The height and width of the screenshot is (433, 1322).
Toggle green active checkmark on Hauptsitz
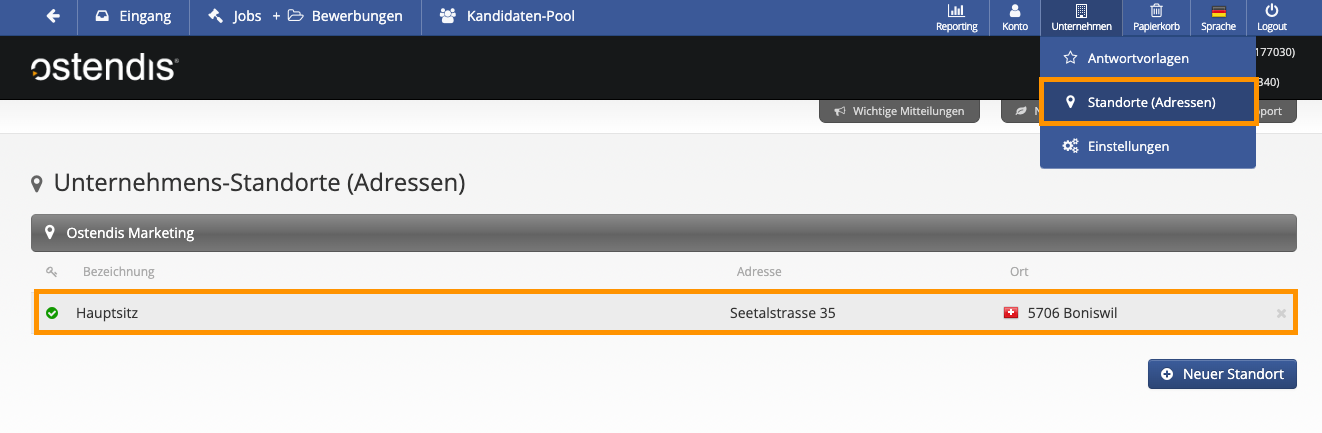pos(52,313)
